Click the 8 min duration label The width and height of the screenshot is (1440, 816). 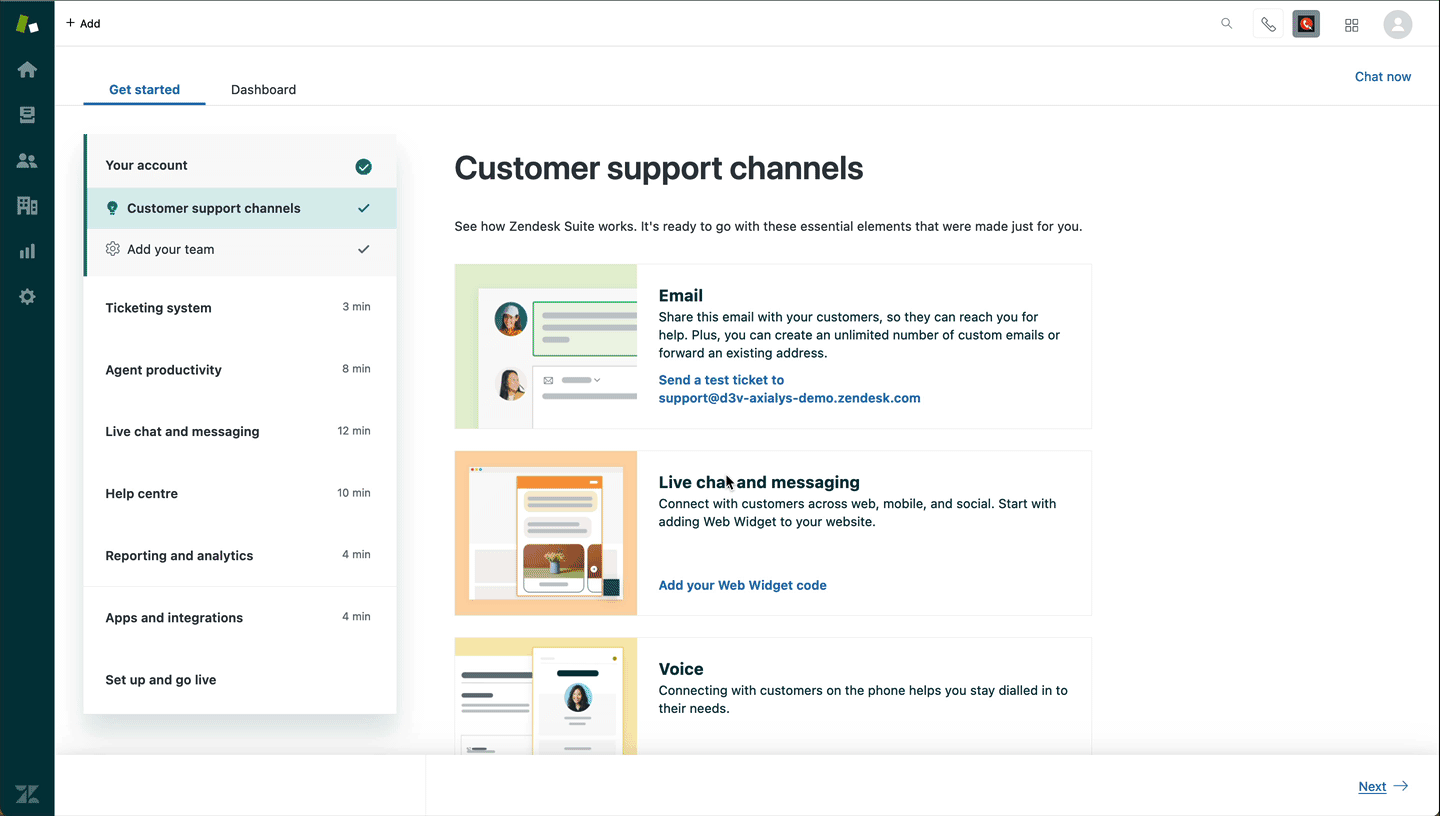tap(356, 369)
